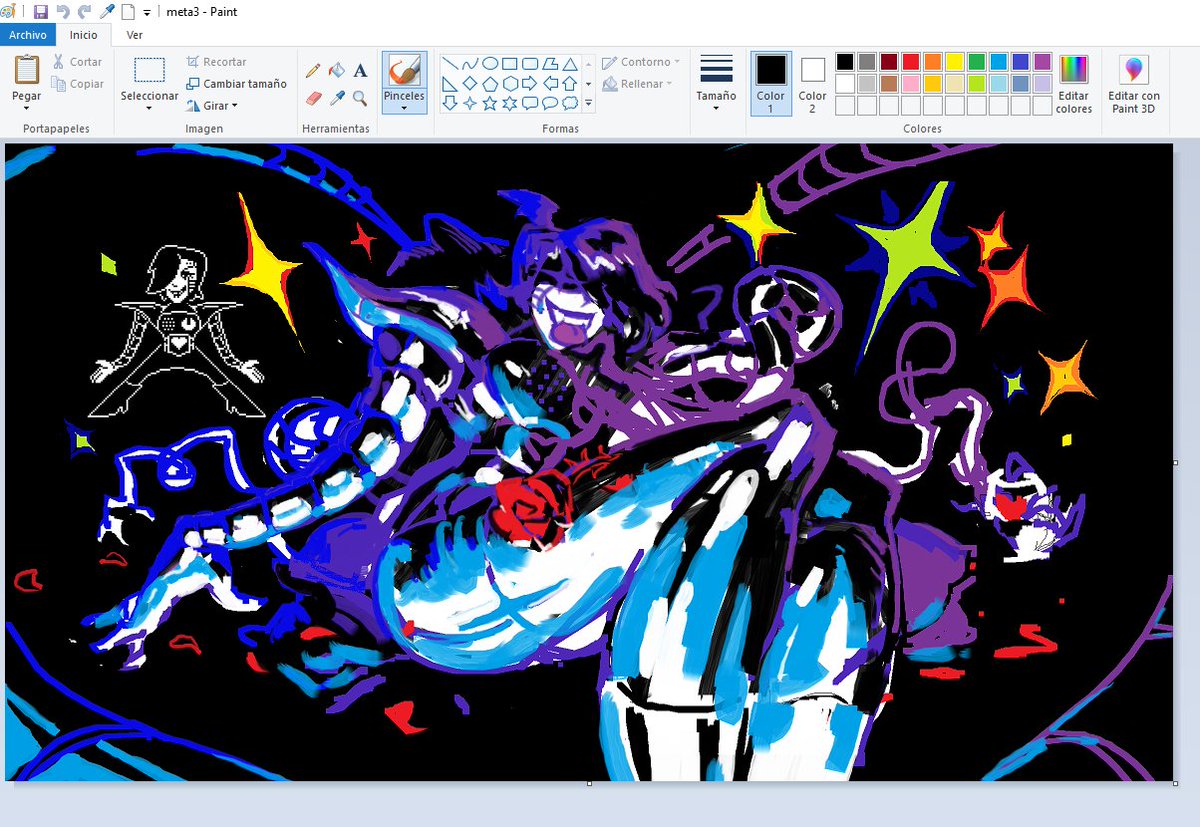
Task: Open Editar colores color editor
Action: pos(1074,84)
